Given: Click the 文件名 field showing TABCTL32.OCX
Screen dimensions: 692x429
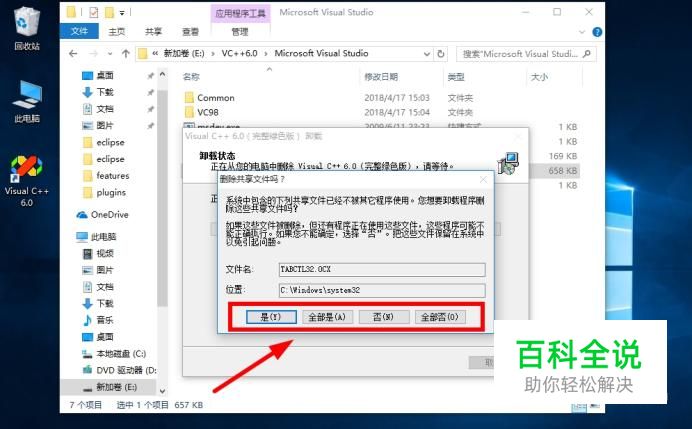Looking at the screenshot, I should (382, 270).
